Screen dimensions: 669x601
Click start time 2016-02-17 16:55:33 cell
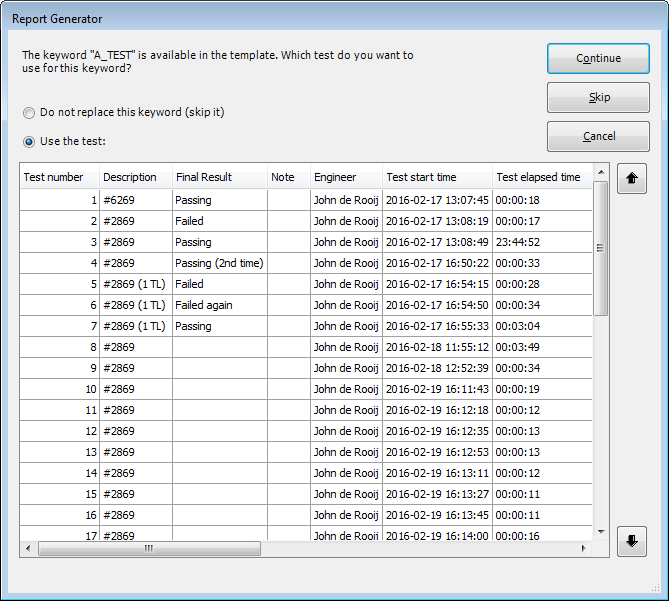tap(437, 326)
